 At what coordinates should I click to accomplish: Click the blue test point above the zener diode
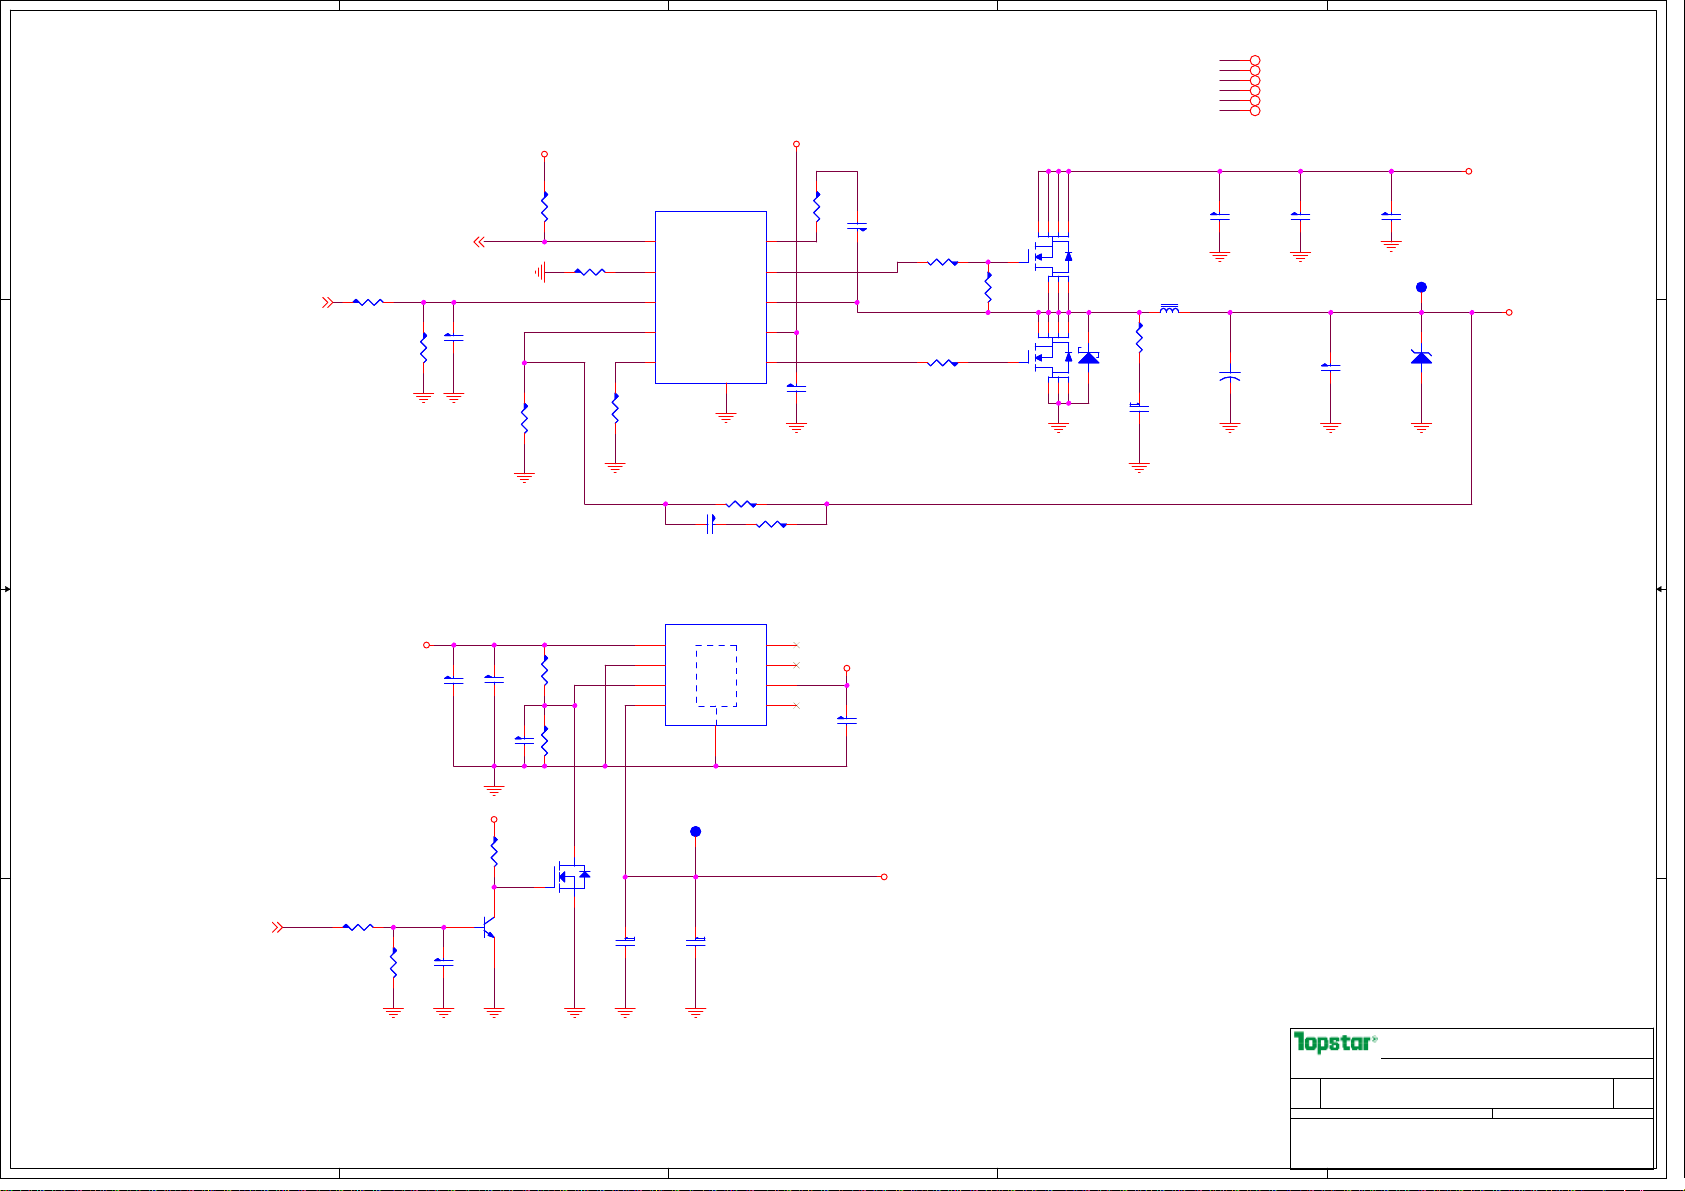(x=1421, y=287)
